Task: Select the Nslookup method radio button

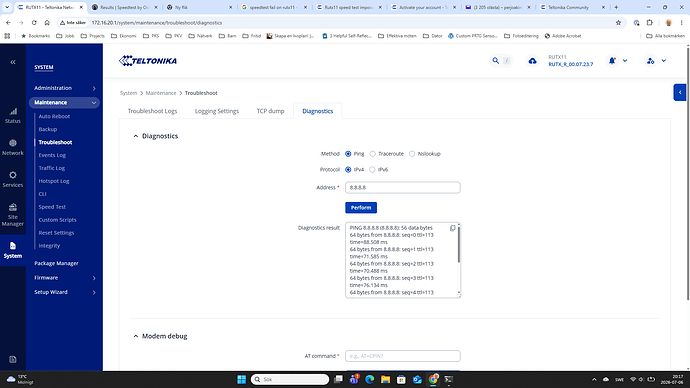Action: point(412,154)
